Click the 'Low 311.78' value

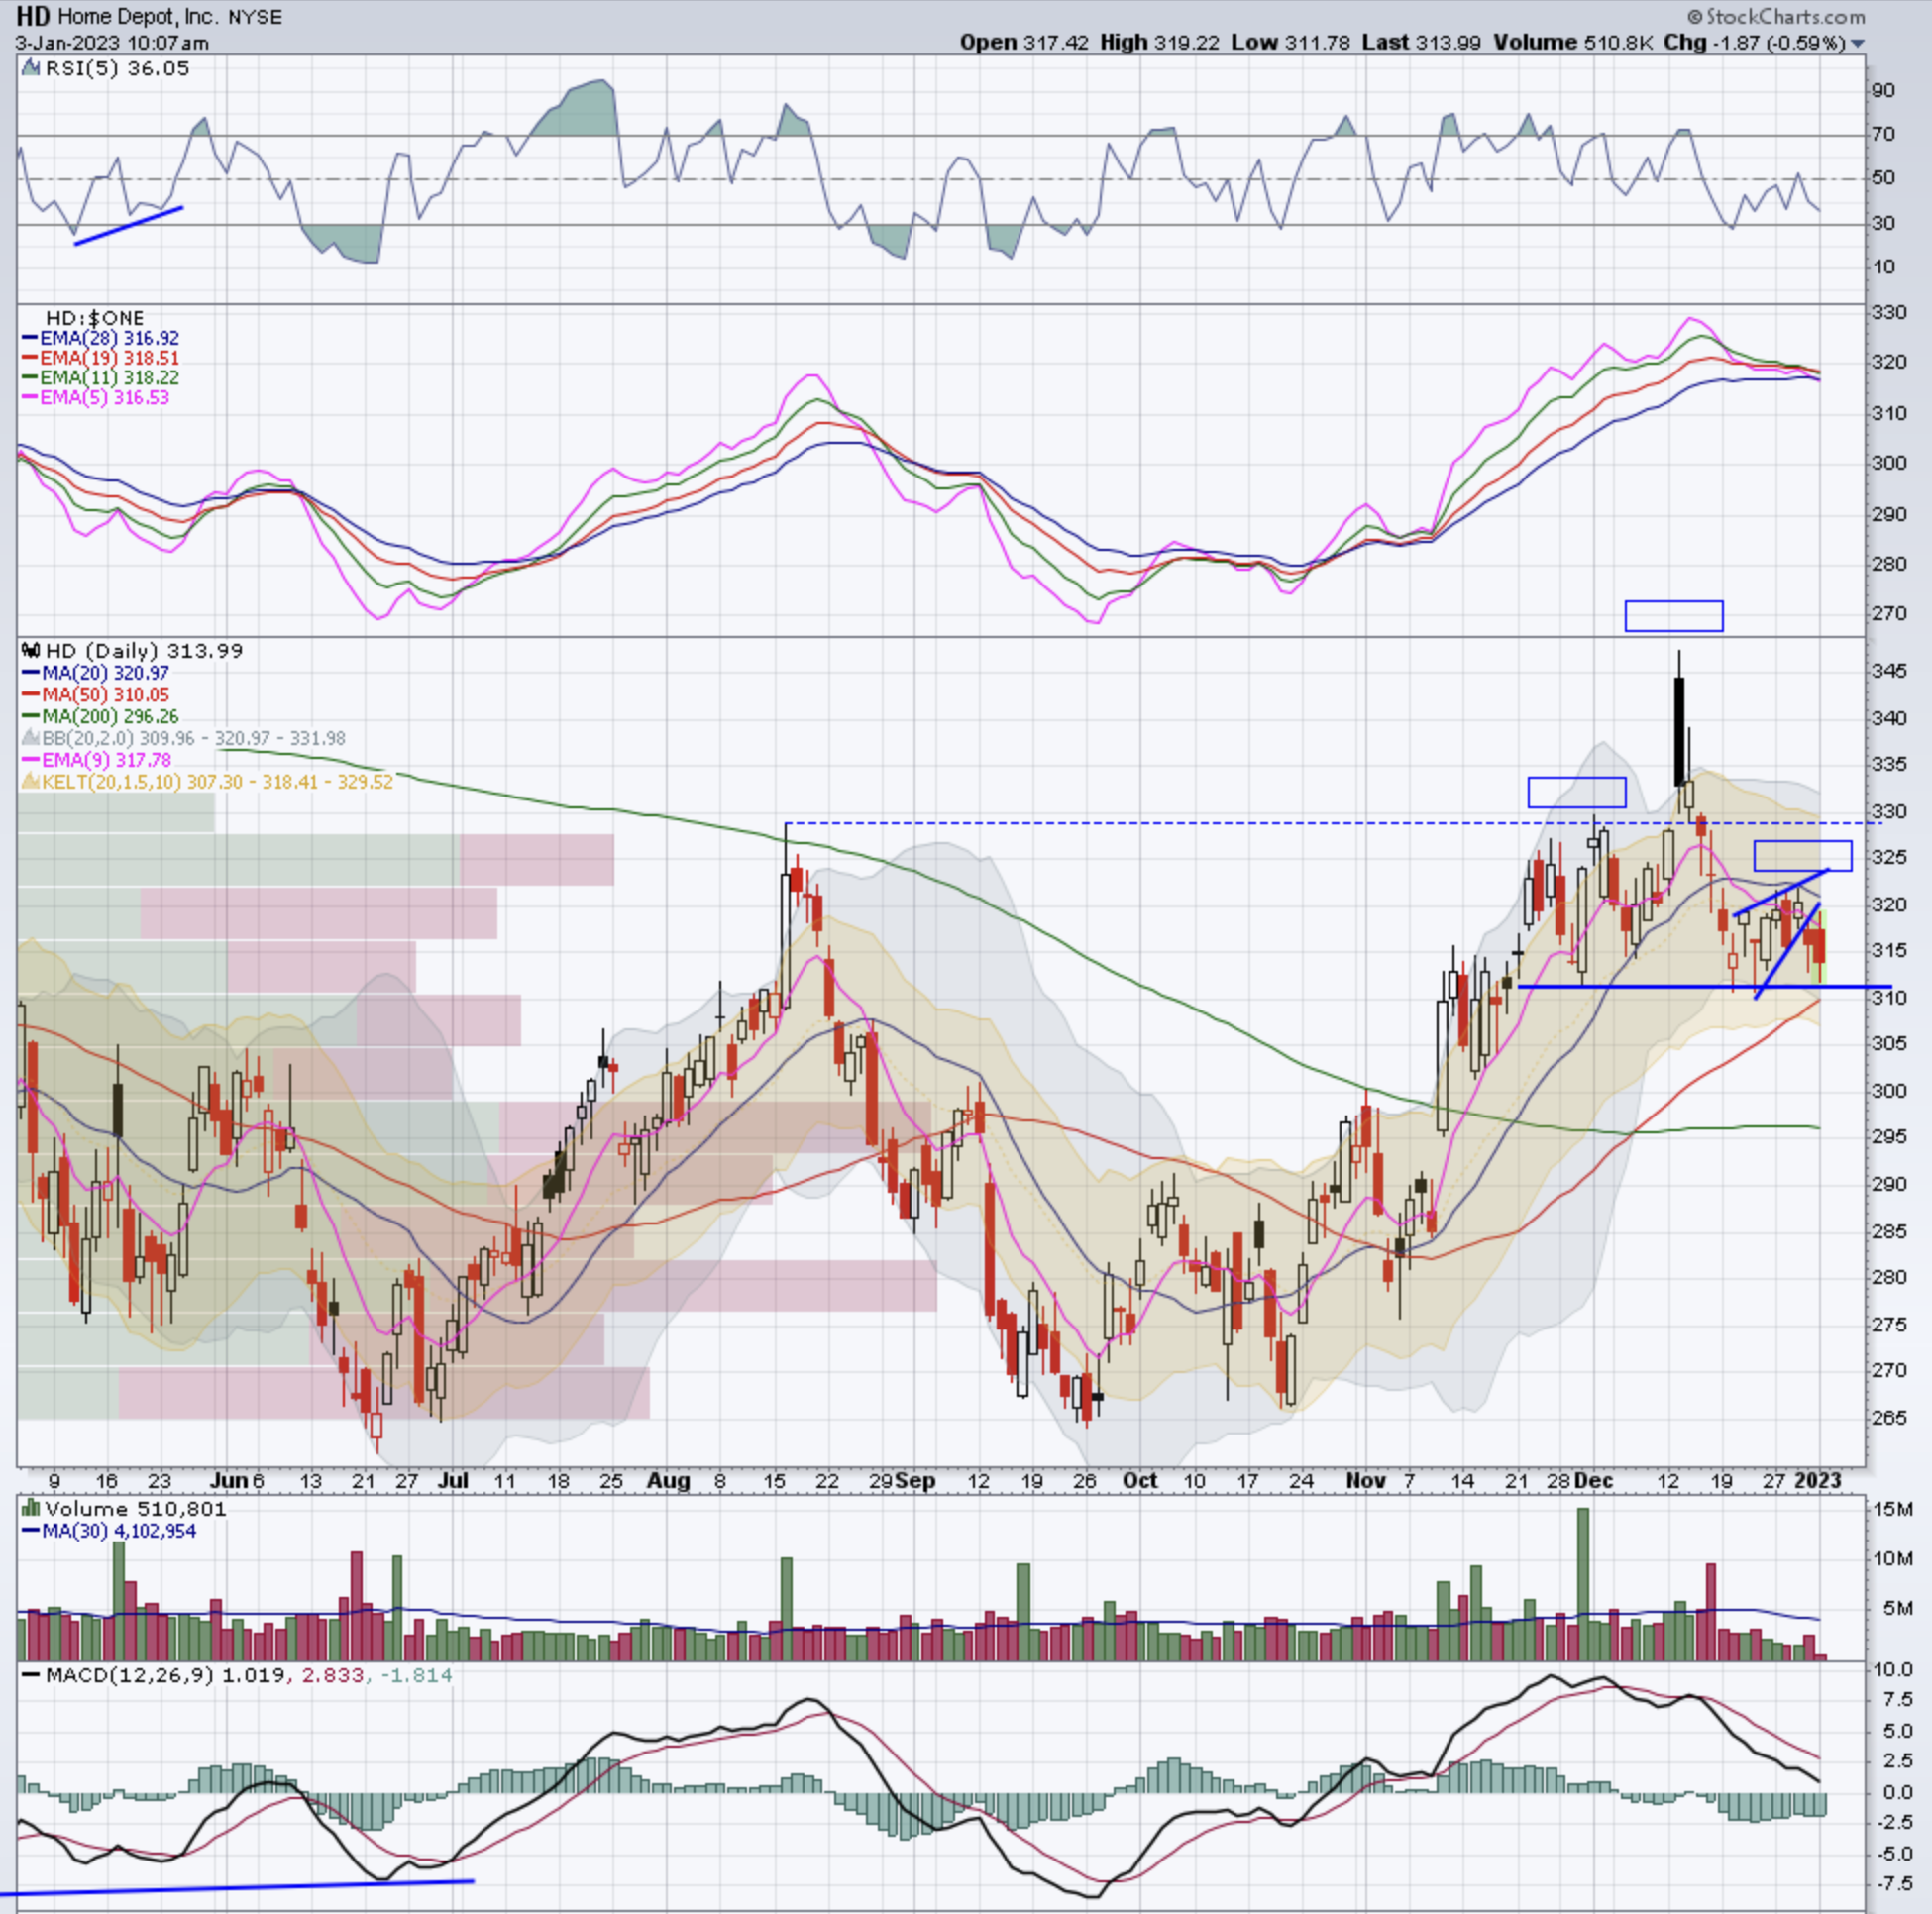pos(1290,43)
